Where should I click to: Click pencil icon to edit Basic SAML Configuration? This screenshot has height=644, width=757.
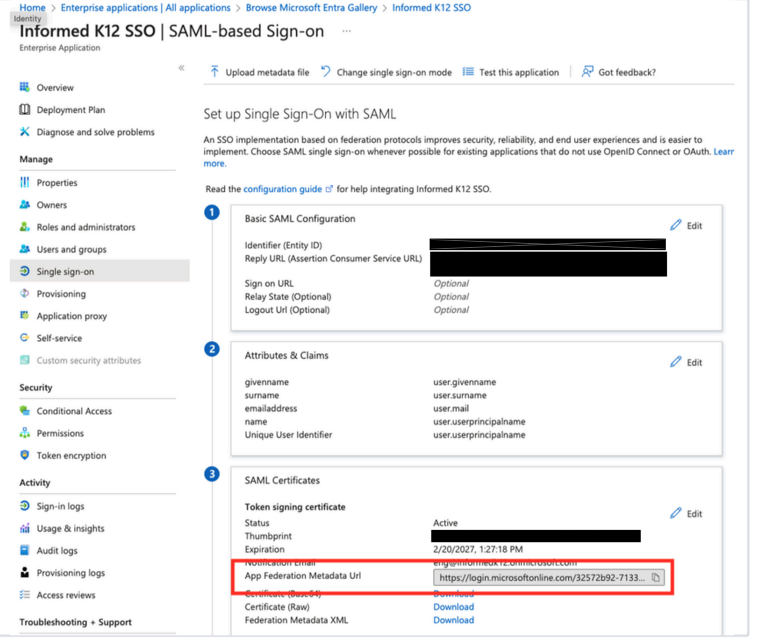676,226
